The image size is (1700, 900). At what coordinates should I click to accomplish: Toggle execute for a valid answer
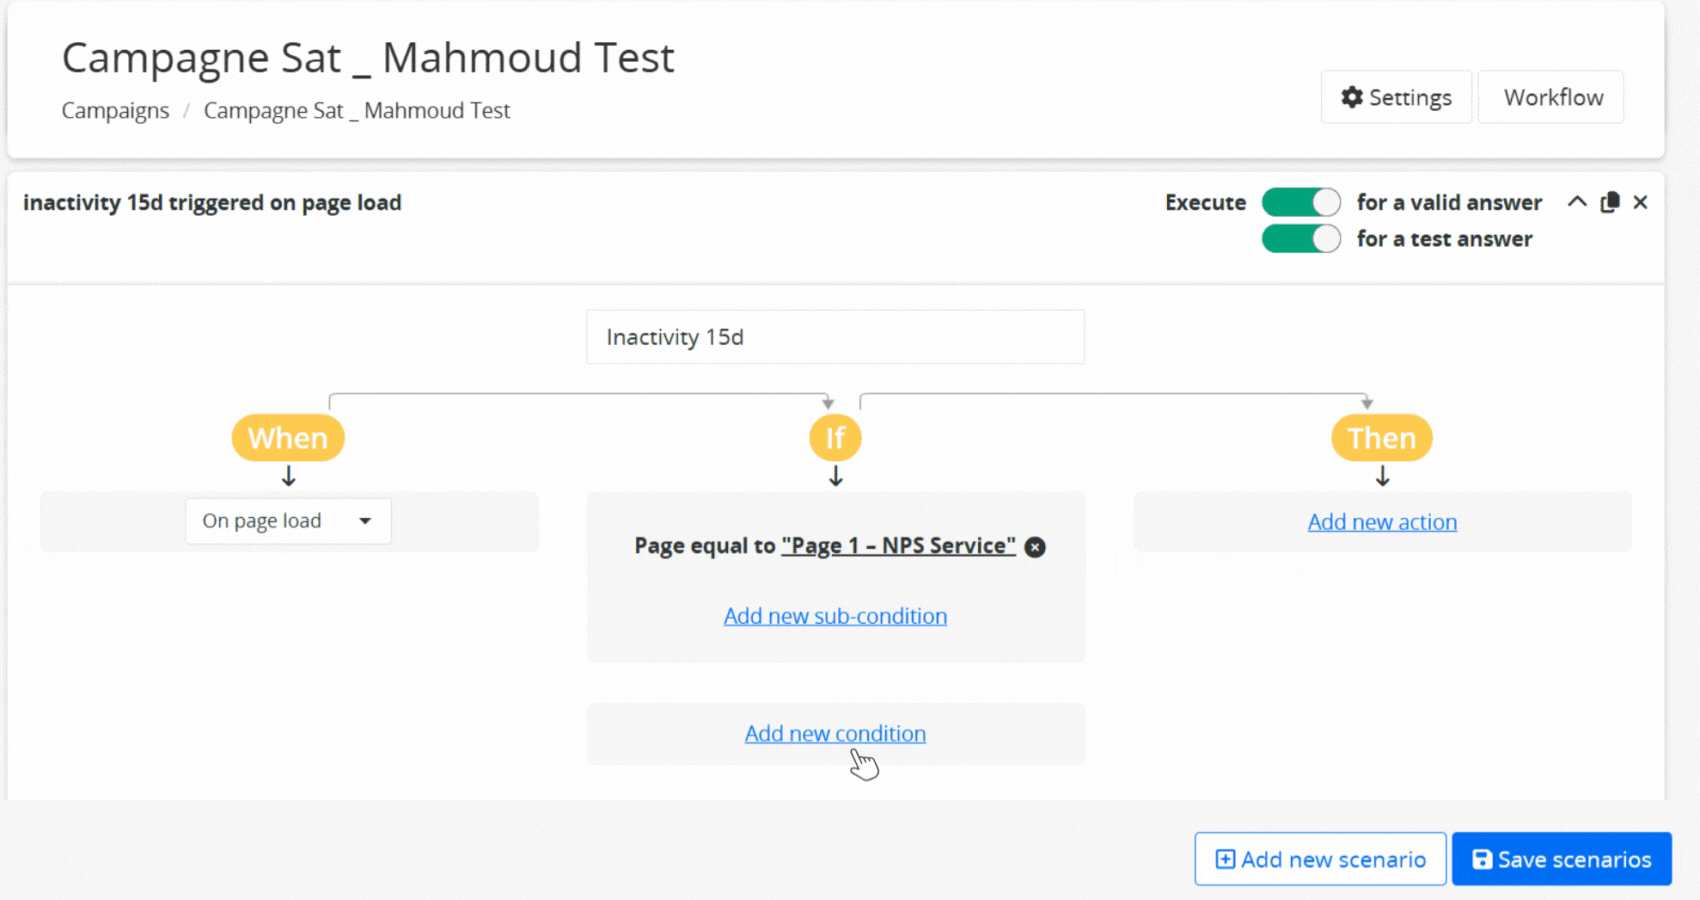point(1300,203)
